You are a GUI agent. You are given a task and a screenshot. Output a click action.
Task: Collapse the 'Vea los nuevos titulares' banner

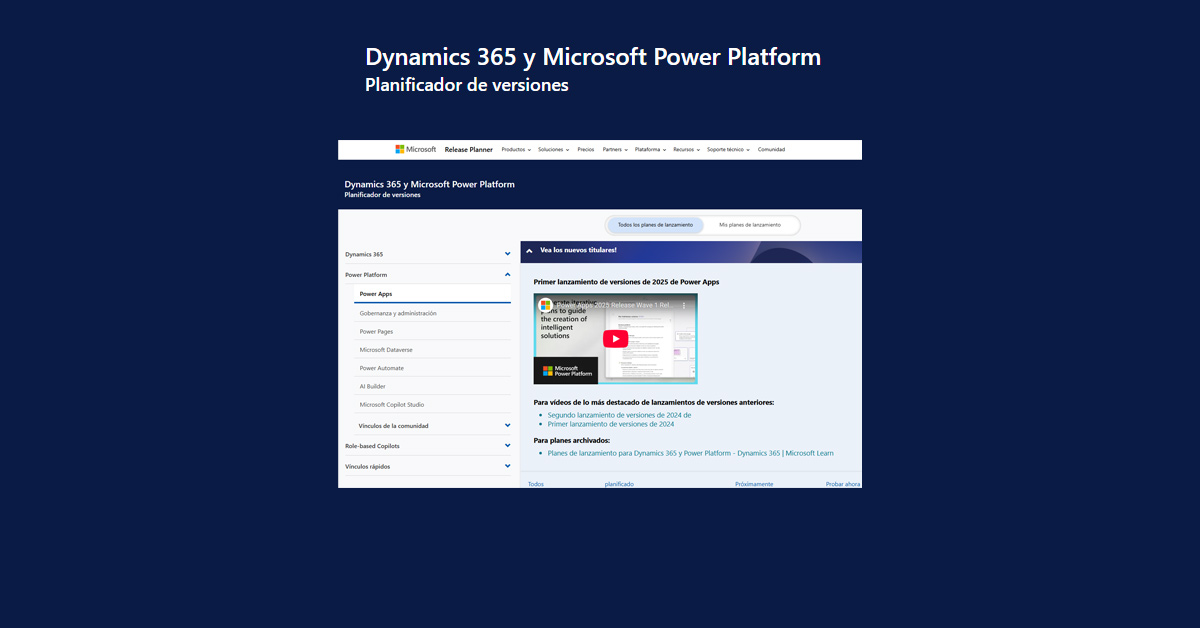click(x=529, y=251)
